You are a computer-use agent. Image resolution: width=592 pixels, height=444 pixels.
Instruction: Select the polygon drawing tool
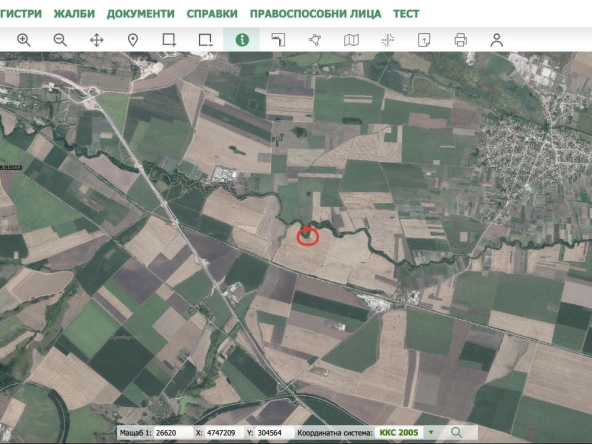pos(315,40)
